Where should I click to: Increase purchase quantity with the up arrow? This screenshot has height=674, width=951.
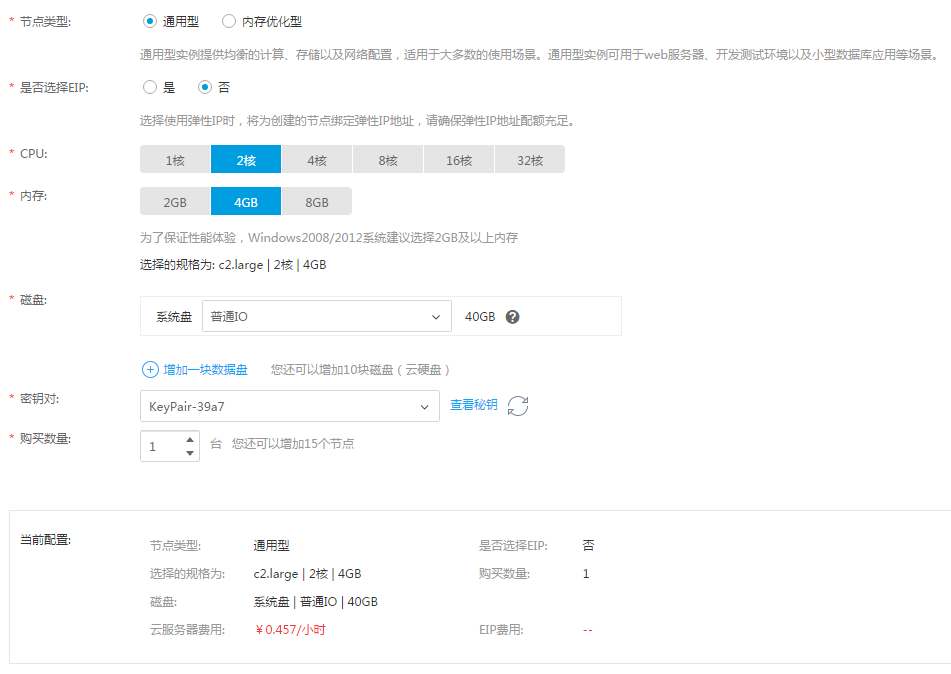point(190,439)
